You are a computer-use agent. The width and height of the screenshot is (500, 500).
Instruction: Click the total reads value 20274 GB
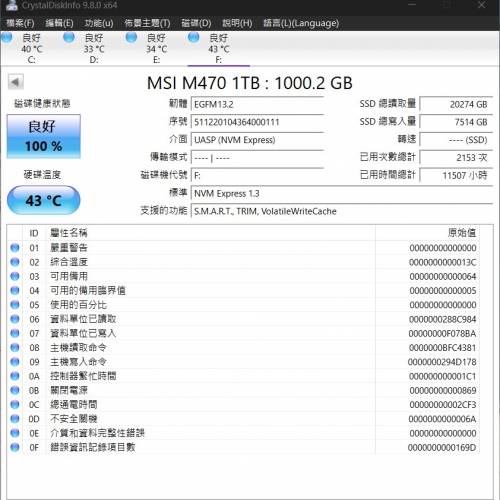pos(456,104)
